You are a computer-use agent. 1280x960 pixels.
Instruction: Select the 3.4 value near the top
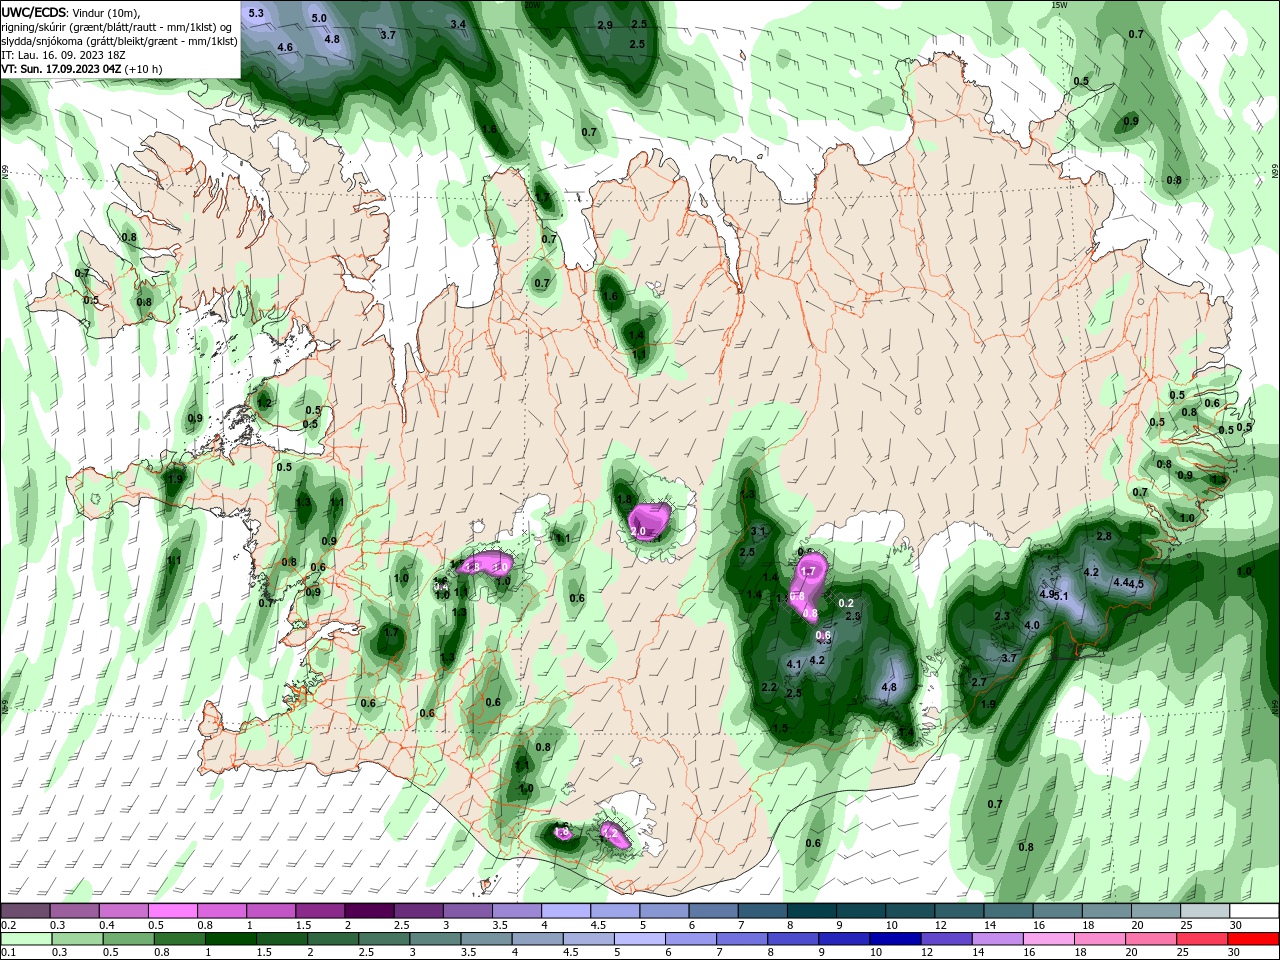pos(458,24)
